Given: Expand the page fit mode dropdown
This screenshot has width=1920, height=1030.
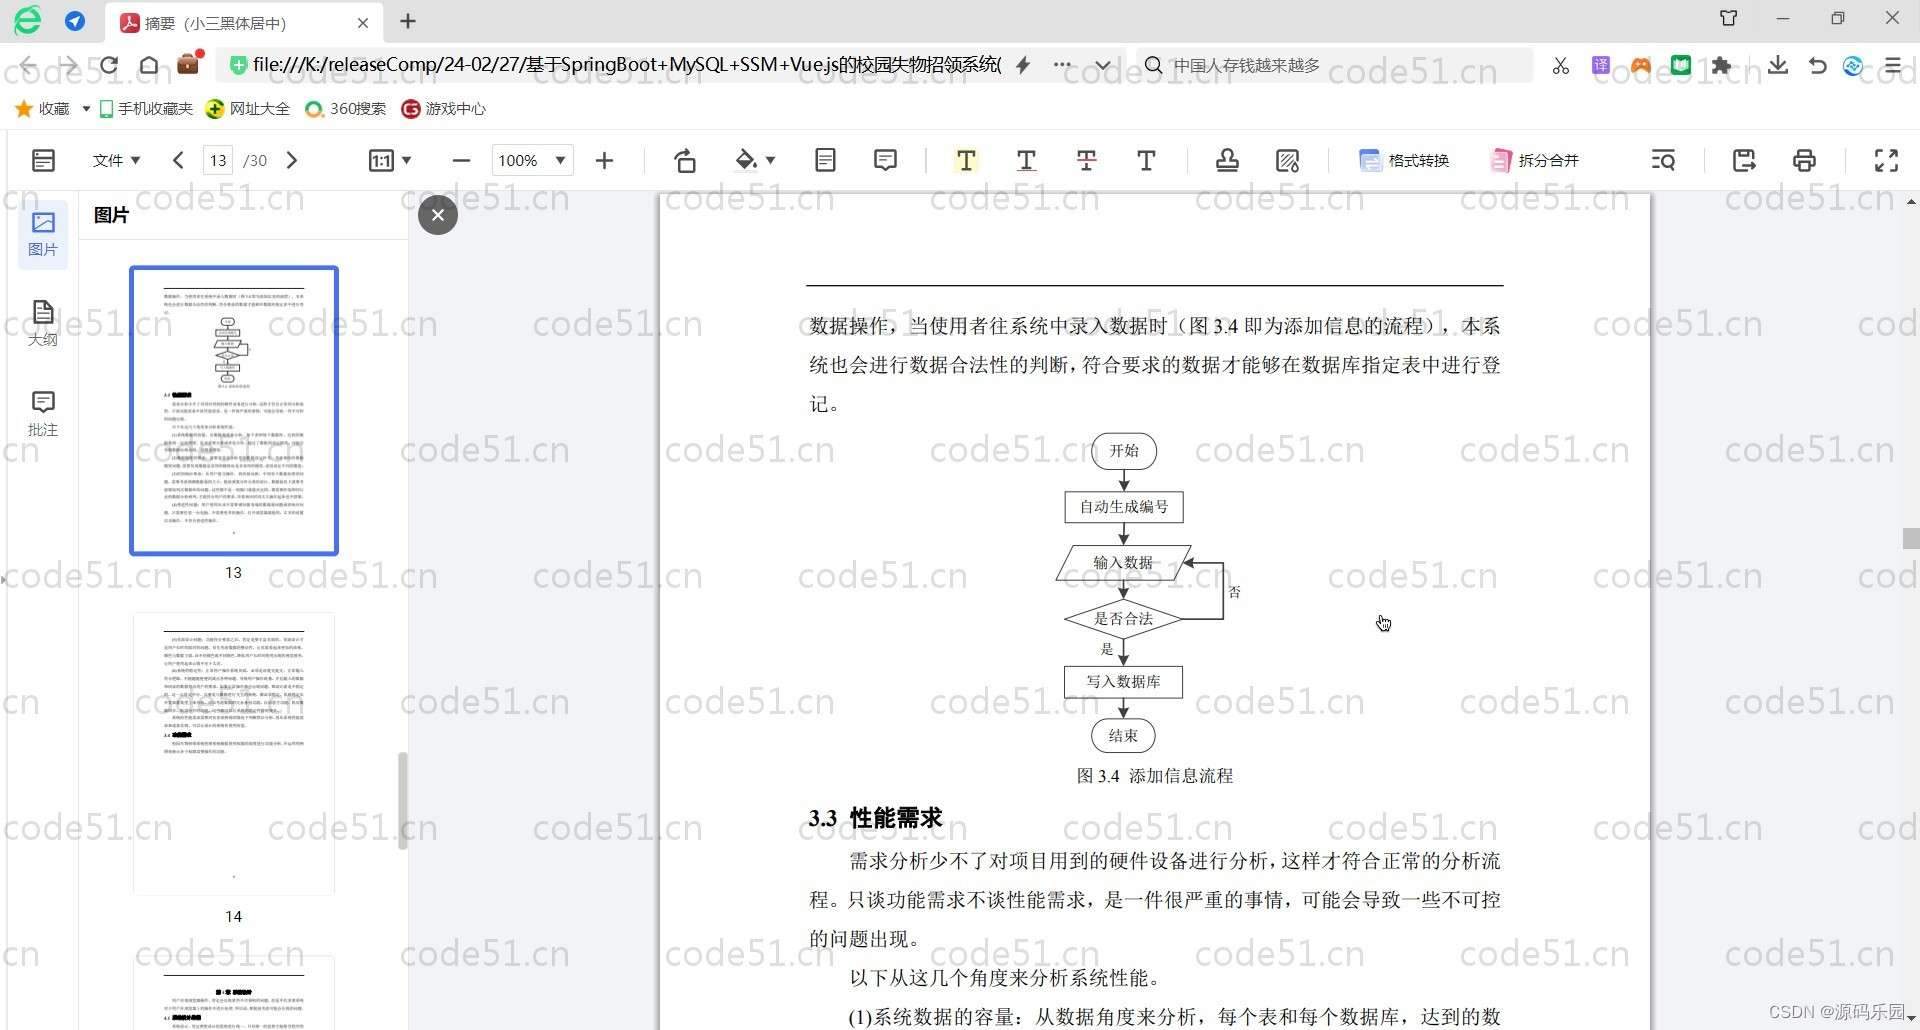Looking at the screenshot, I should coord(407,160).
